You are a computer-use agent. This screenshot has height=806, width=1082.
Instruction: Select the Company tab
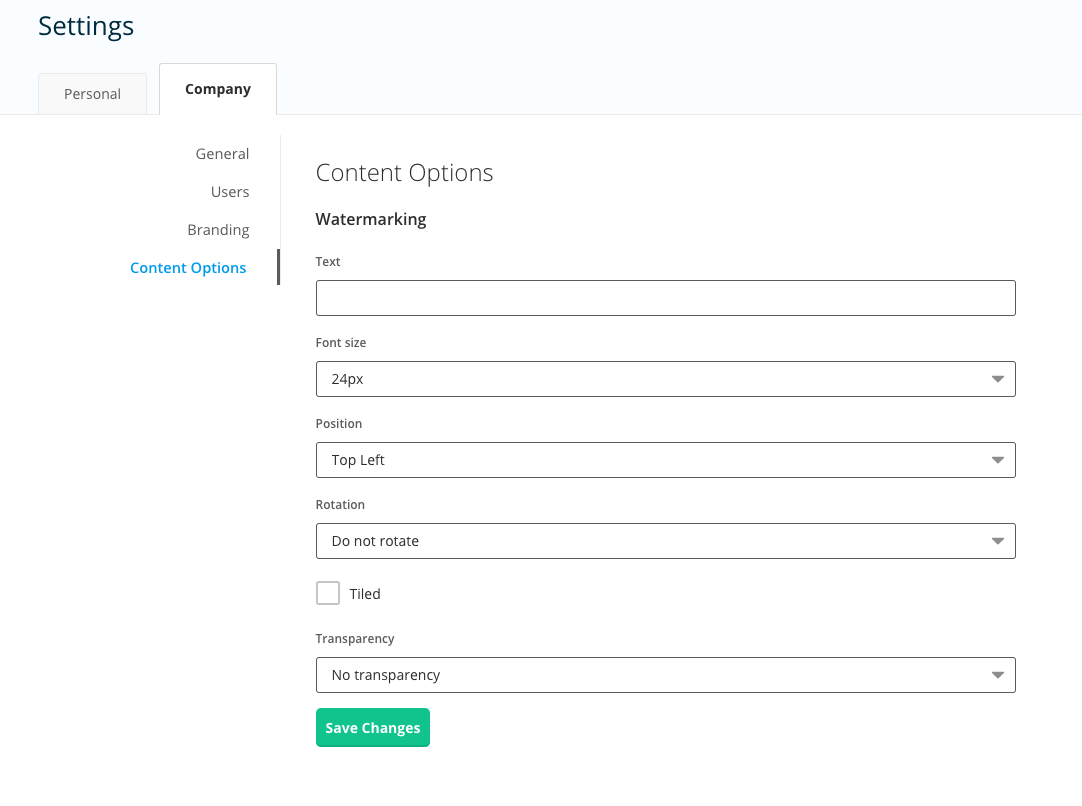coord(218,89)
